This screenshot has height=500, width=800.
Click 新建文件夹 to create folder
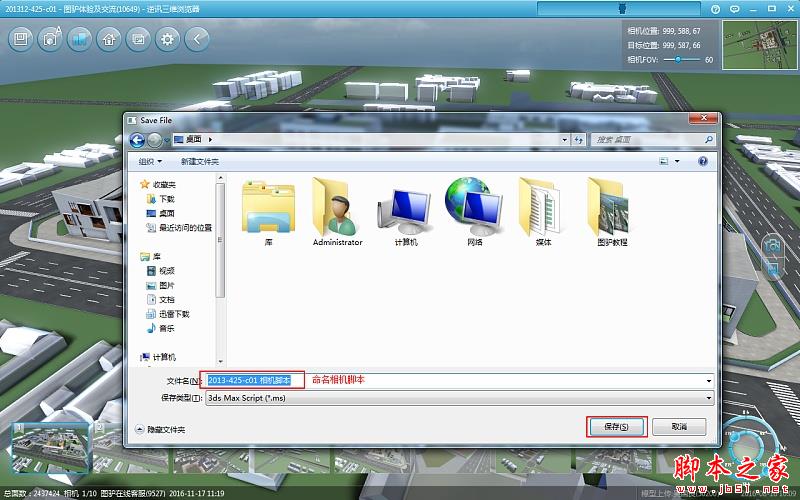pos(199,161)
